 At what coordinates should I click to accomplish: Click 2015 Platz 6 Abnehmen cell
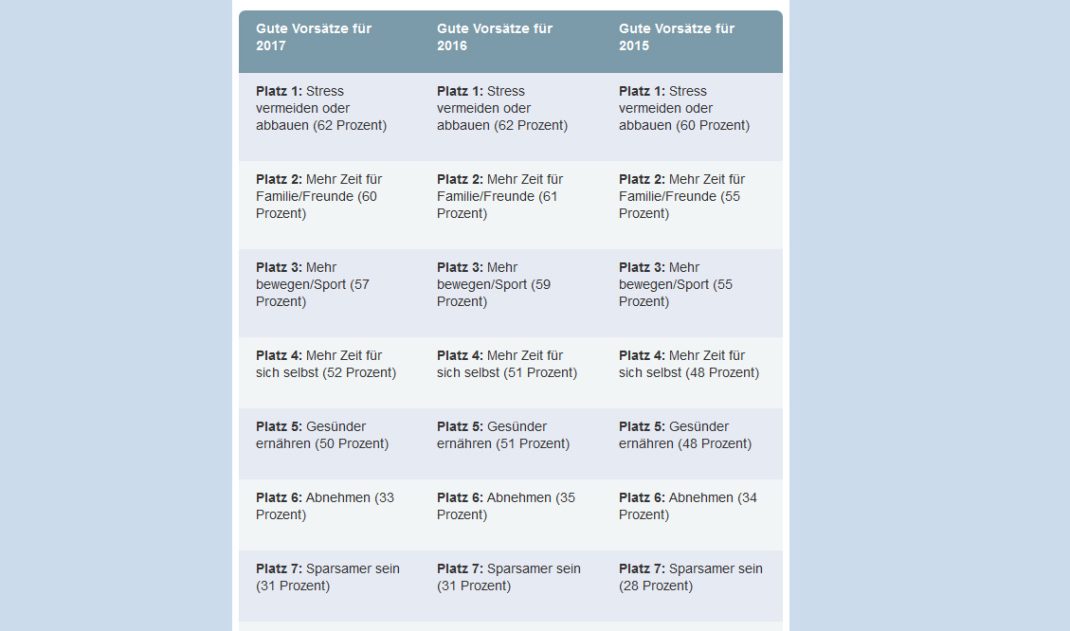tap(688, 506)
